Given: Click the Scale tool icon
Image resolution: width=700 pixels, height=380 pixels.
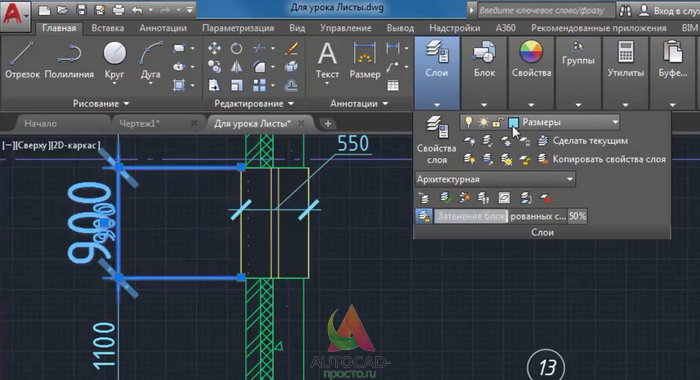Looking at the screenshot, I should click(x=236, y=85).
